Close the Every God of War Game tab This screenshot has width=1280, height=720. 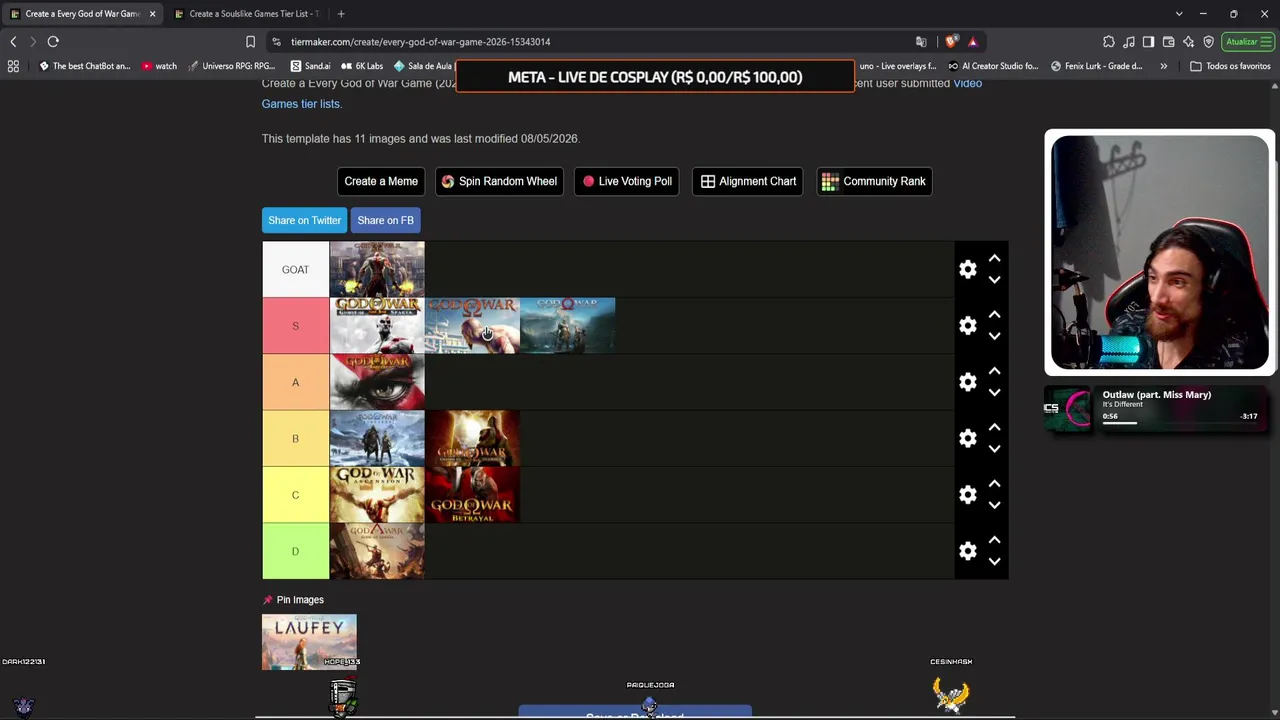coord(152,14)
